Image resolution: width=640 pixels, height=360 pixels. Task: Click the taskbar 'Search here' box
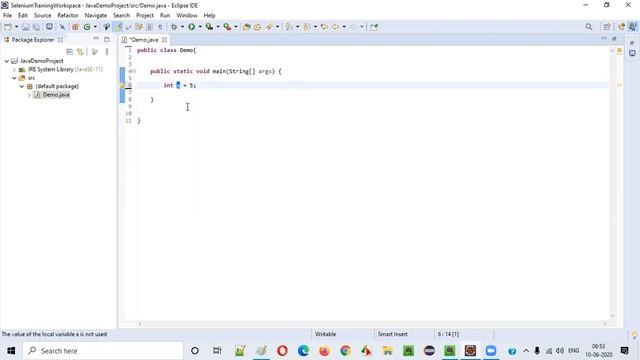(x=103, y=351)
